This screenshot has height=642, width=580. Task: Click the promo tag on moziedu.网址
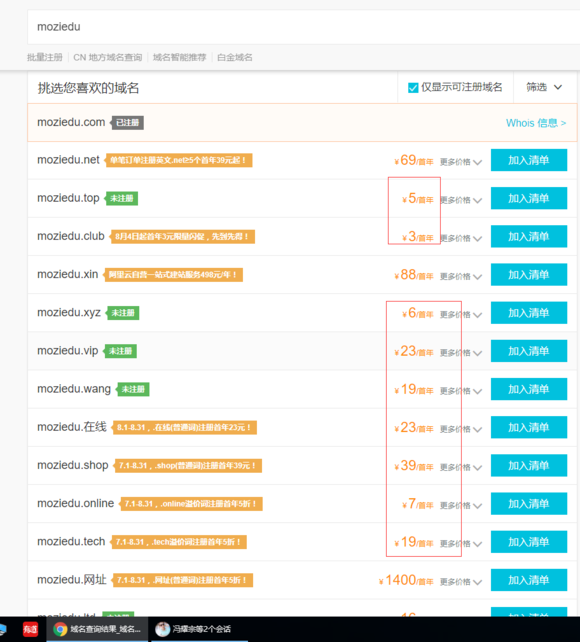click(x=182, y=580)
